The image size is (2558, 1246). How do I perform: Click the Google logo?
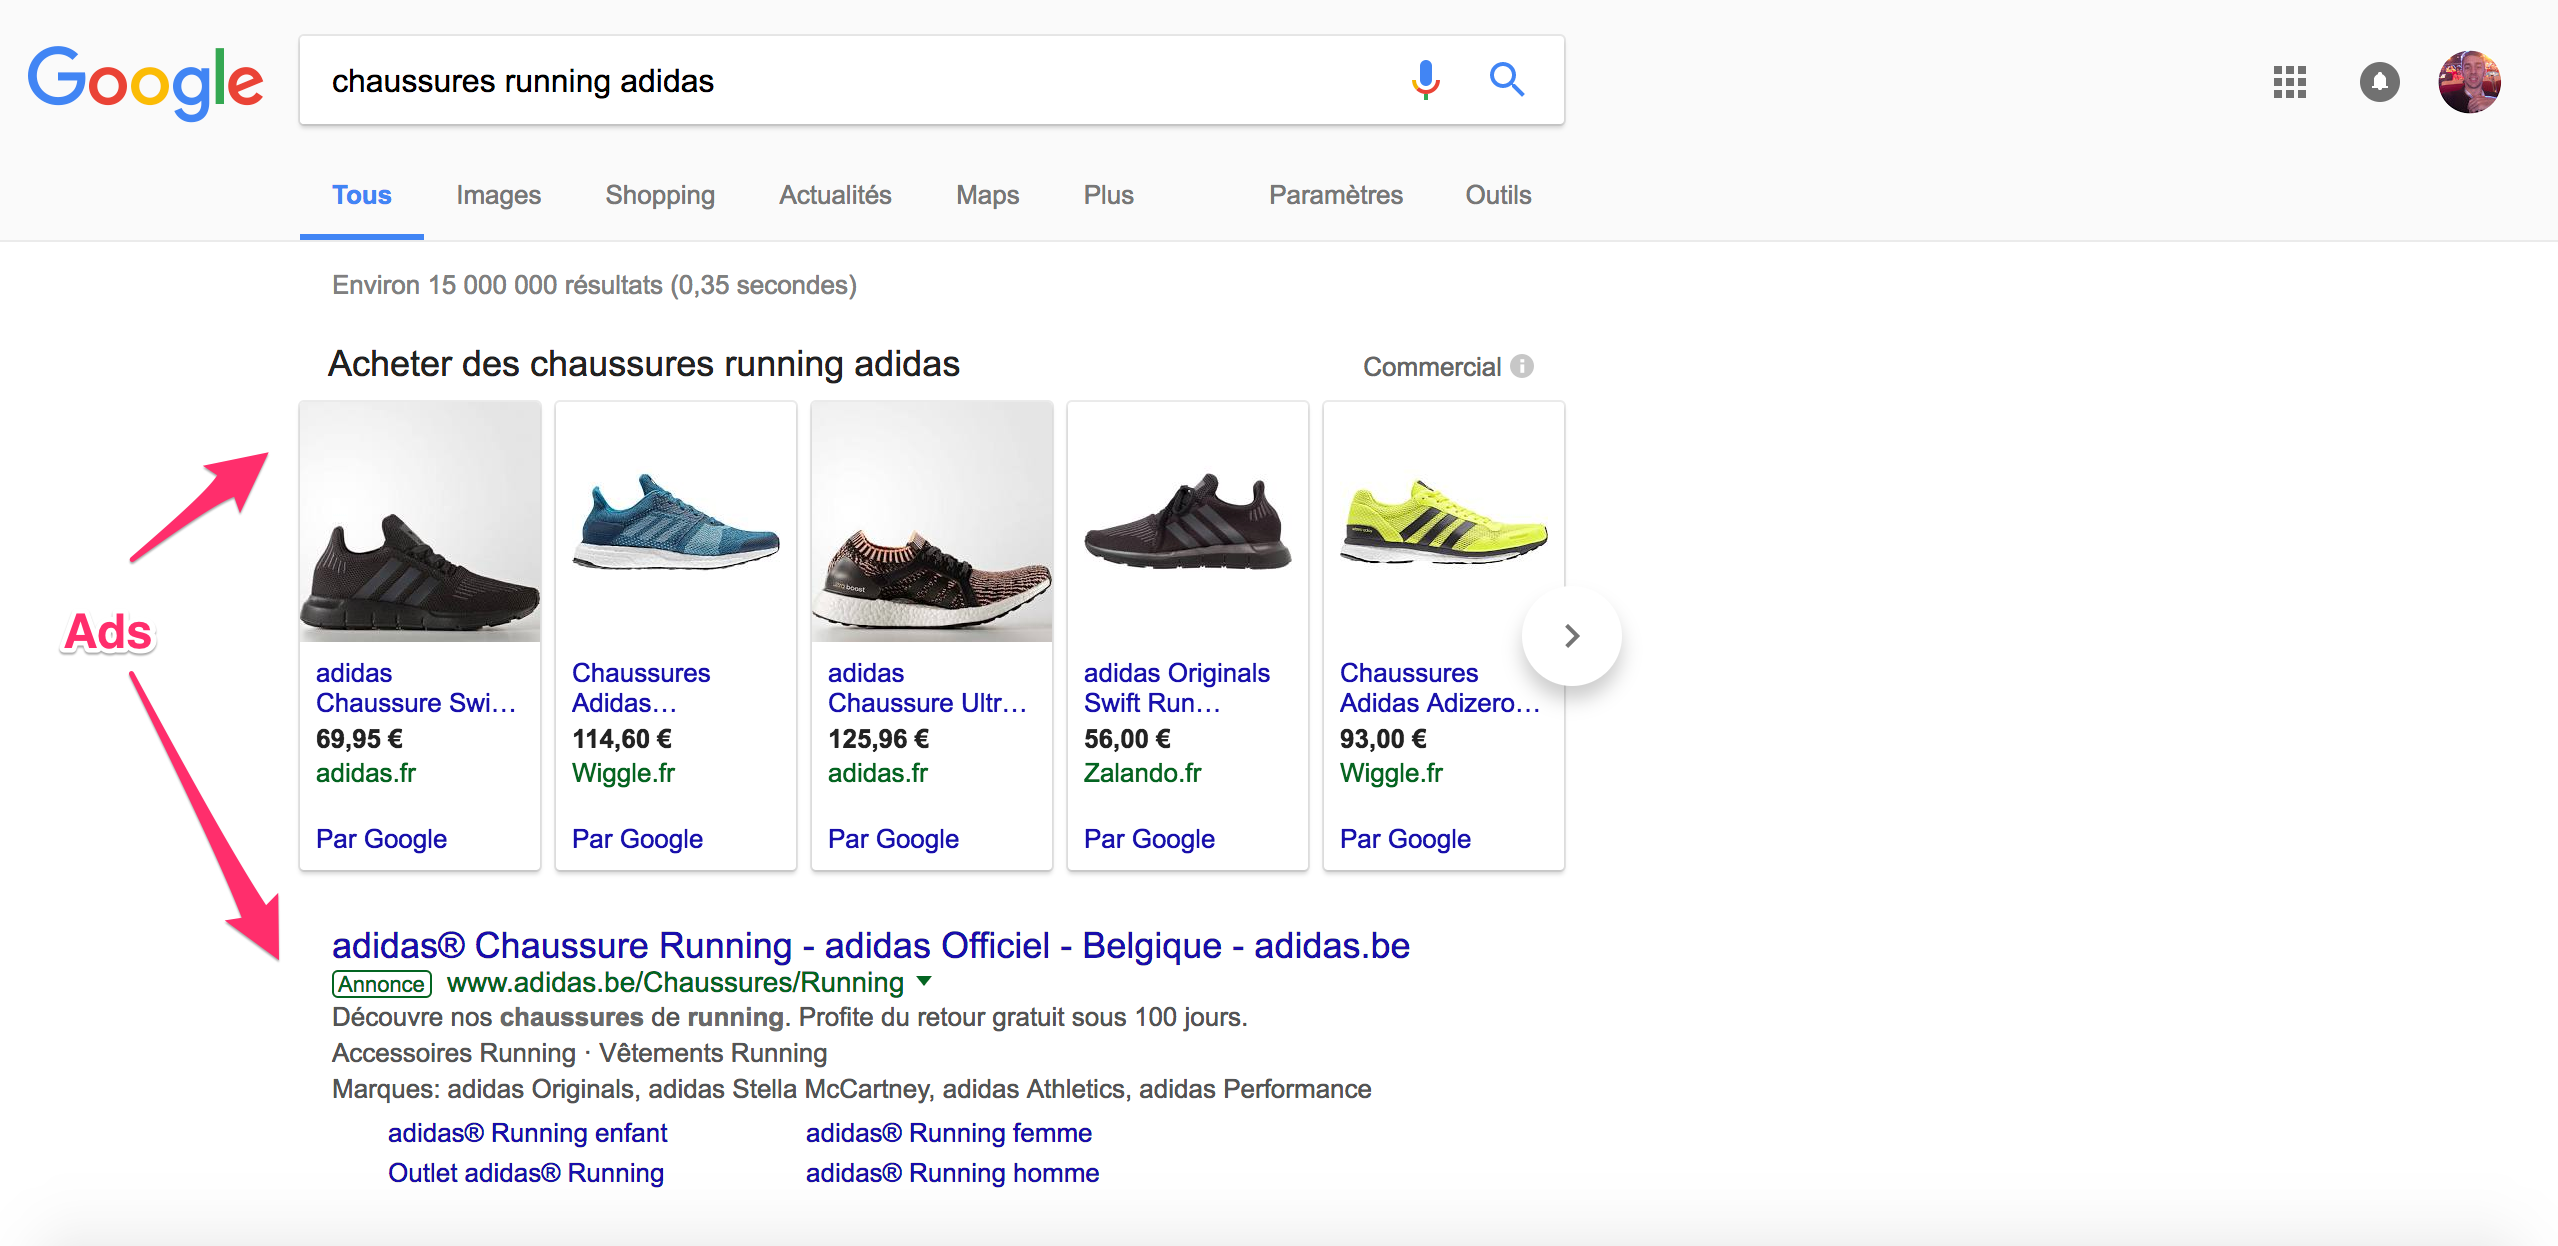(146, 82)
